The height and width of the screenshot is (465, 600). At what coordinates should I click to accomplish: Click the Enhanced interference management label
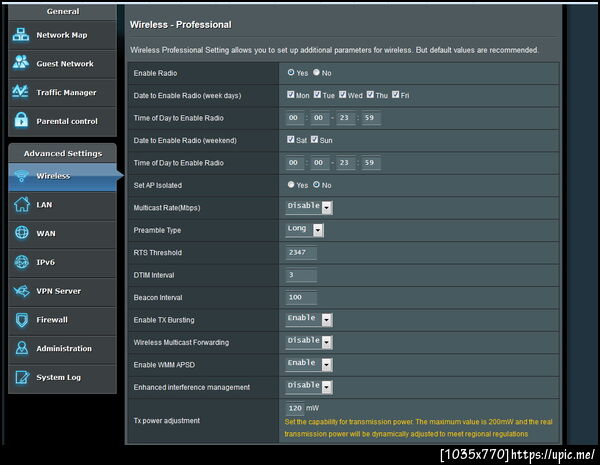click(x=192, y=387)
